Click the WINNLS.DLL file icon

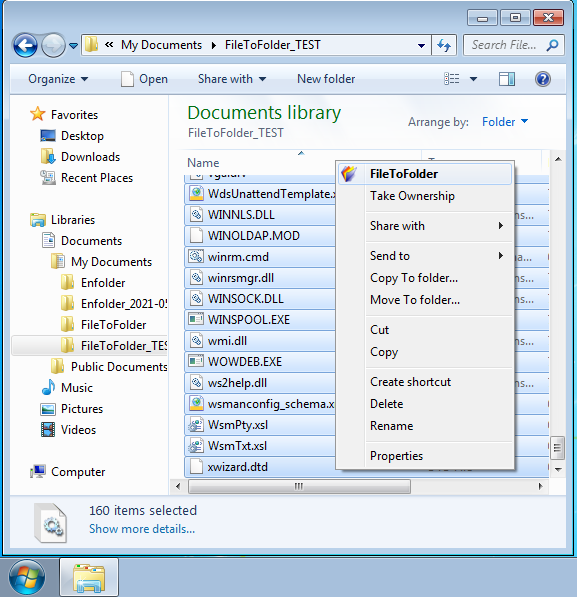(x=196, y=215)
